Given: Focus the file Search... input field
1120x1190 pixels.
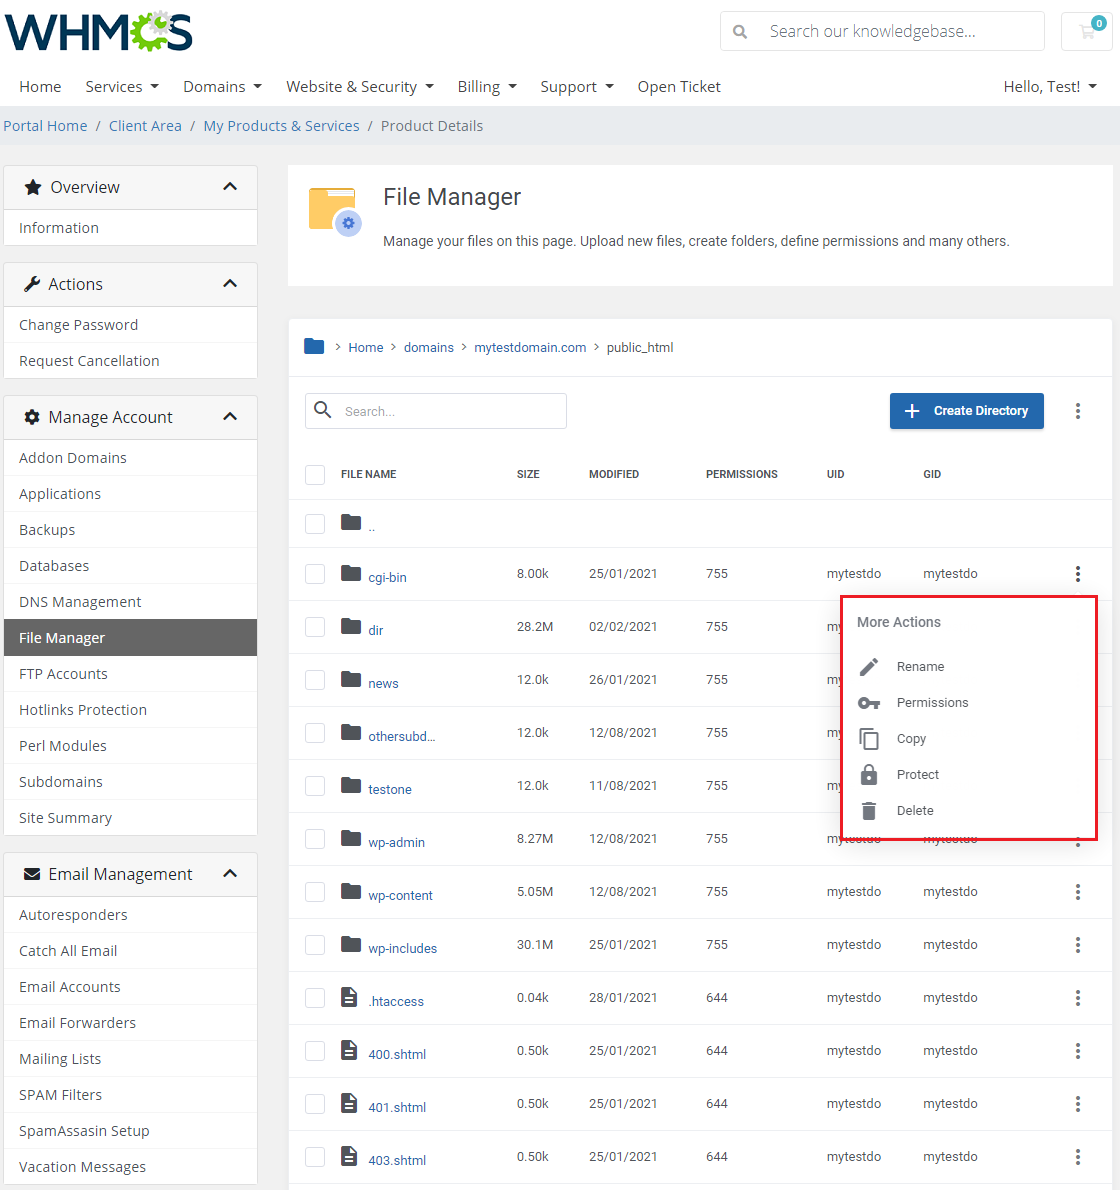Looking at the screenshot, I should click(436, 411).
